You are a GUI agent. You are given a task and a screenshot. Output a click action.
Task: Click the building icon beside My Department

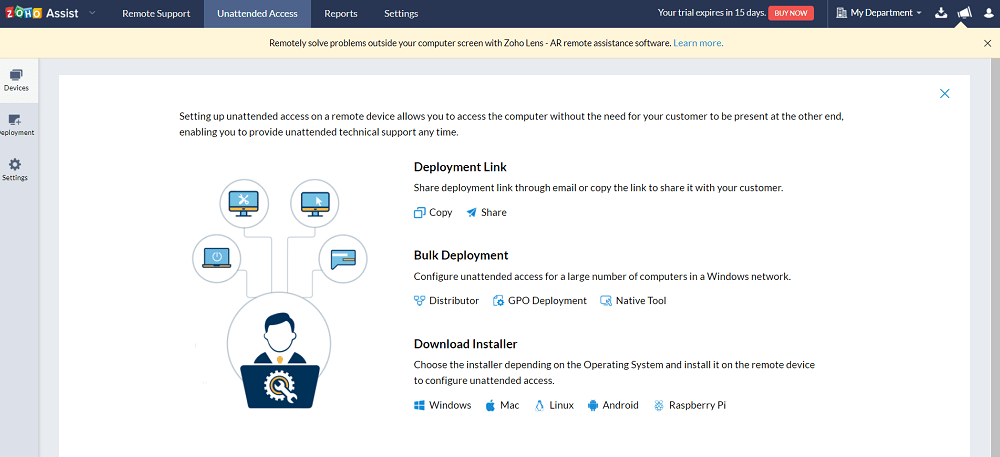(x=841, y=13)
